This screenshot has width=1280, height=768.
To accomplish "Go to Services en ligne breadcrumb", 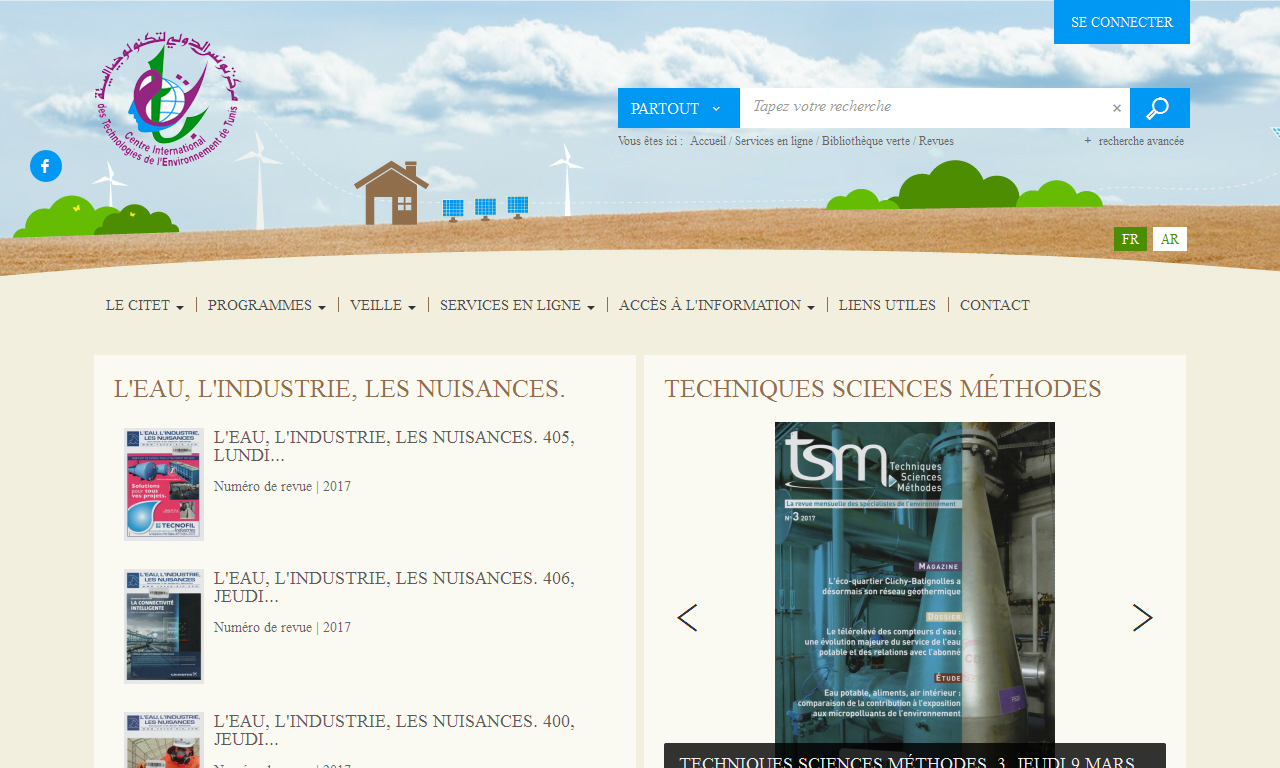I will click(x=774, y=141).
